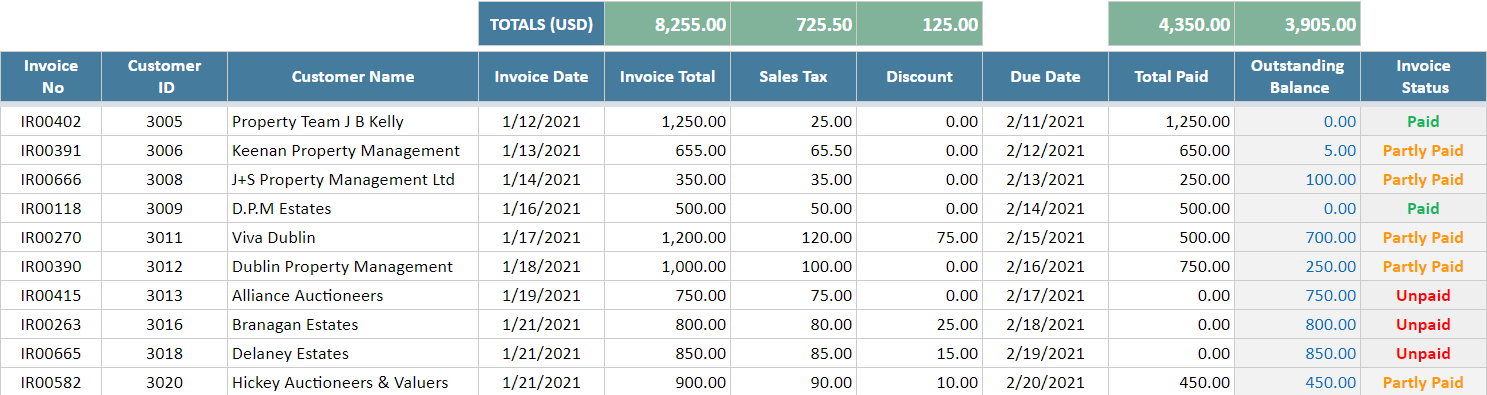The width and height of the screenshot is (1487, 395).
Task: Select the Viva Dublin customer cell
Action: [353, 238]
